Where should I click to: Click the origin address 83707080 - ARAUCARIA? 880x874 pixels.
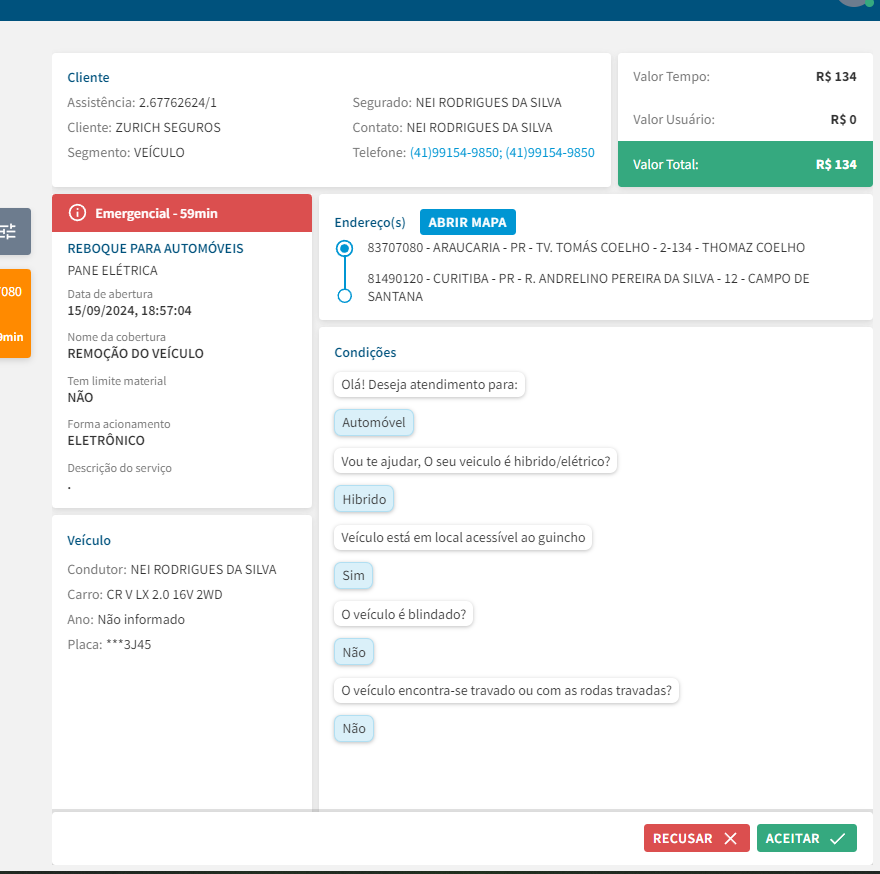pos(586,248)
